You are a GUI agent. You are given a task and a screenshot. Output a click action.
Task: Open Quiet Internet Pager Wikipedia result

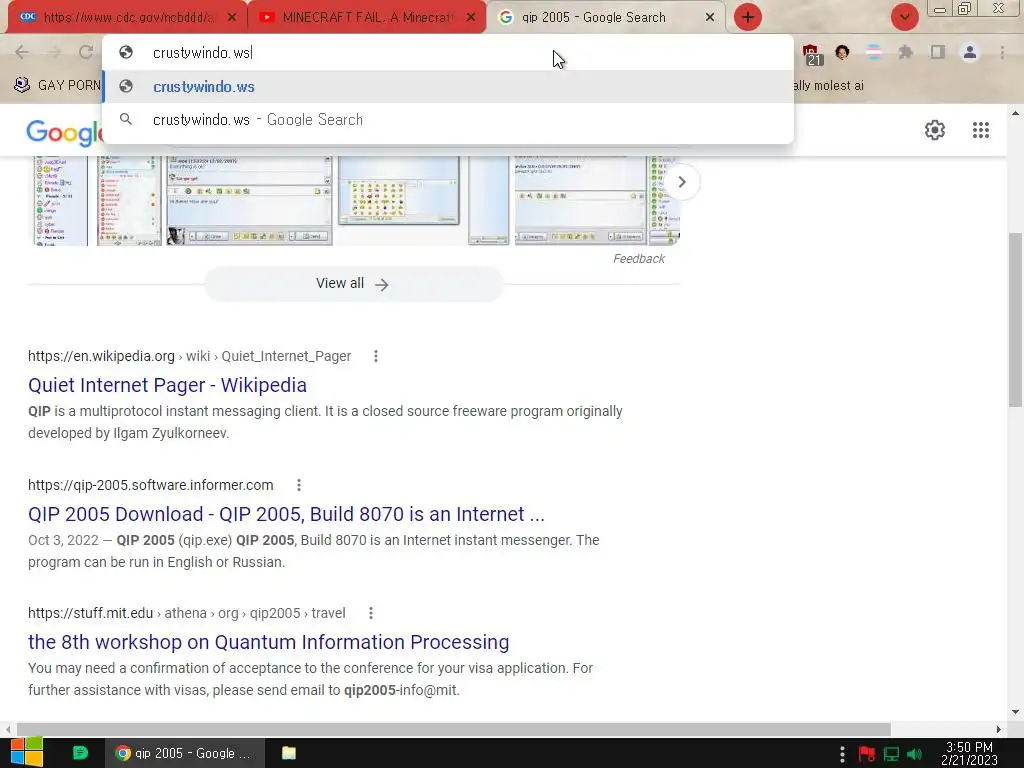coord(167,385)
